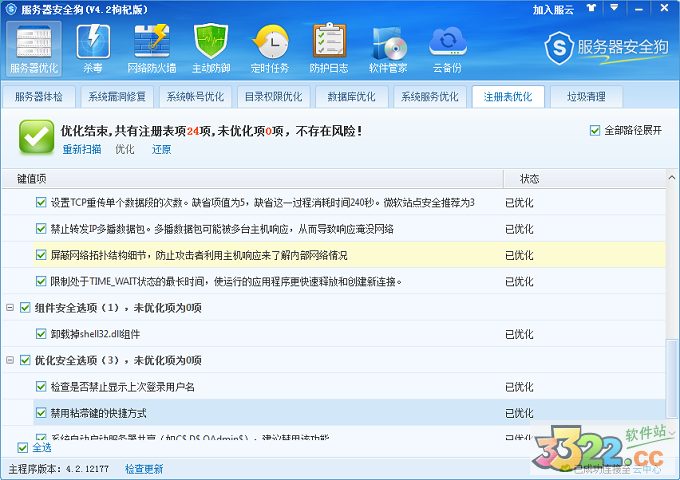Uncheck the TIME_WAIT limit item
The width and height of the screenshot is (680, 480).
[41, 281]
